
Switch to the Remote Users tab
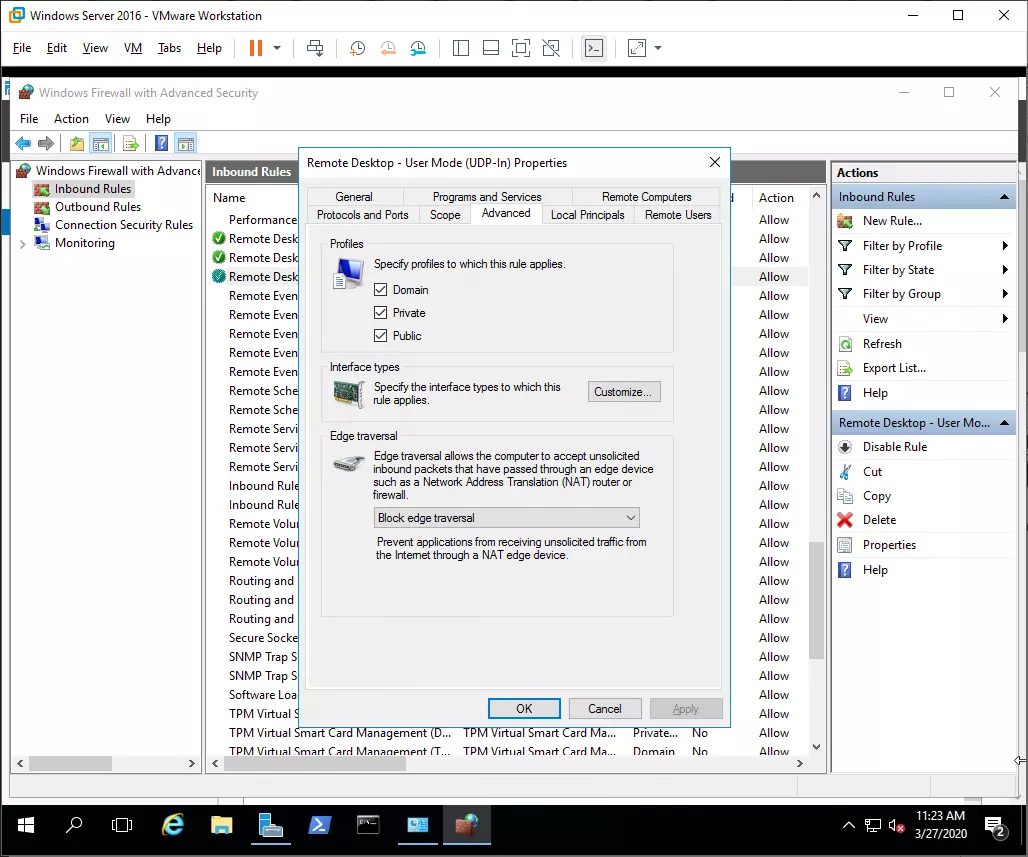click(x=678, y=215)
